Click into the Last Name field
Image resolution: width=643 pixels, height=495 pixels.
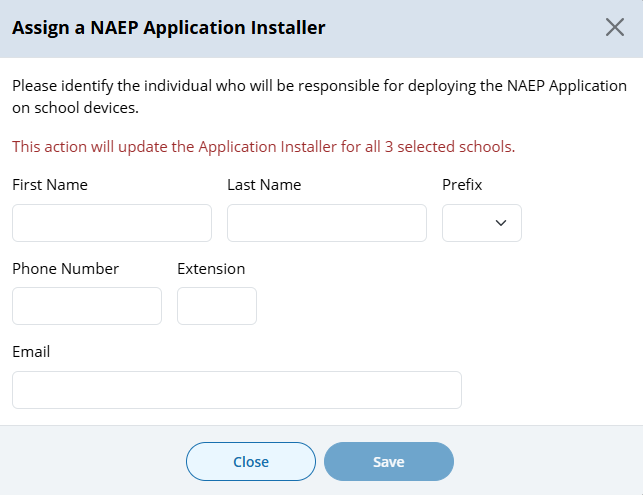click(327, 223)
